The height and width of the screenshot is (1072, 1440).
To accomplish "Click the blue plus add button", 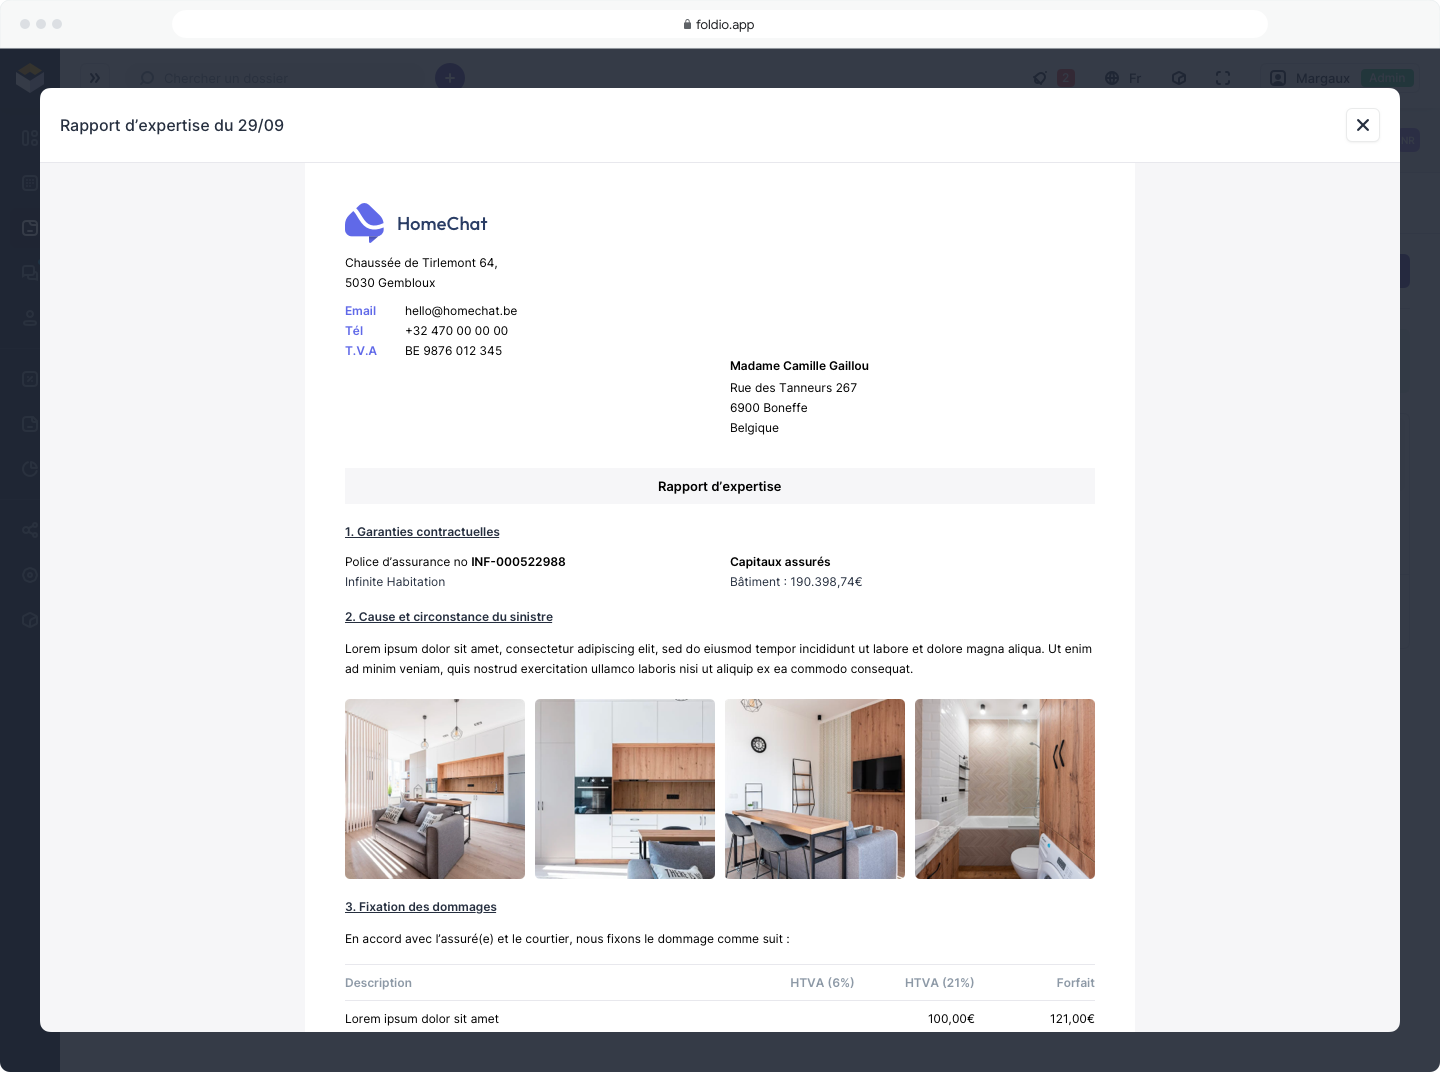I will coord(450,77).
